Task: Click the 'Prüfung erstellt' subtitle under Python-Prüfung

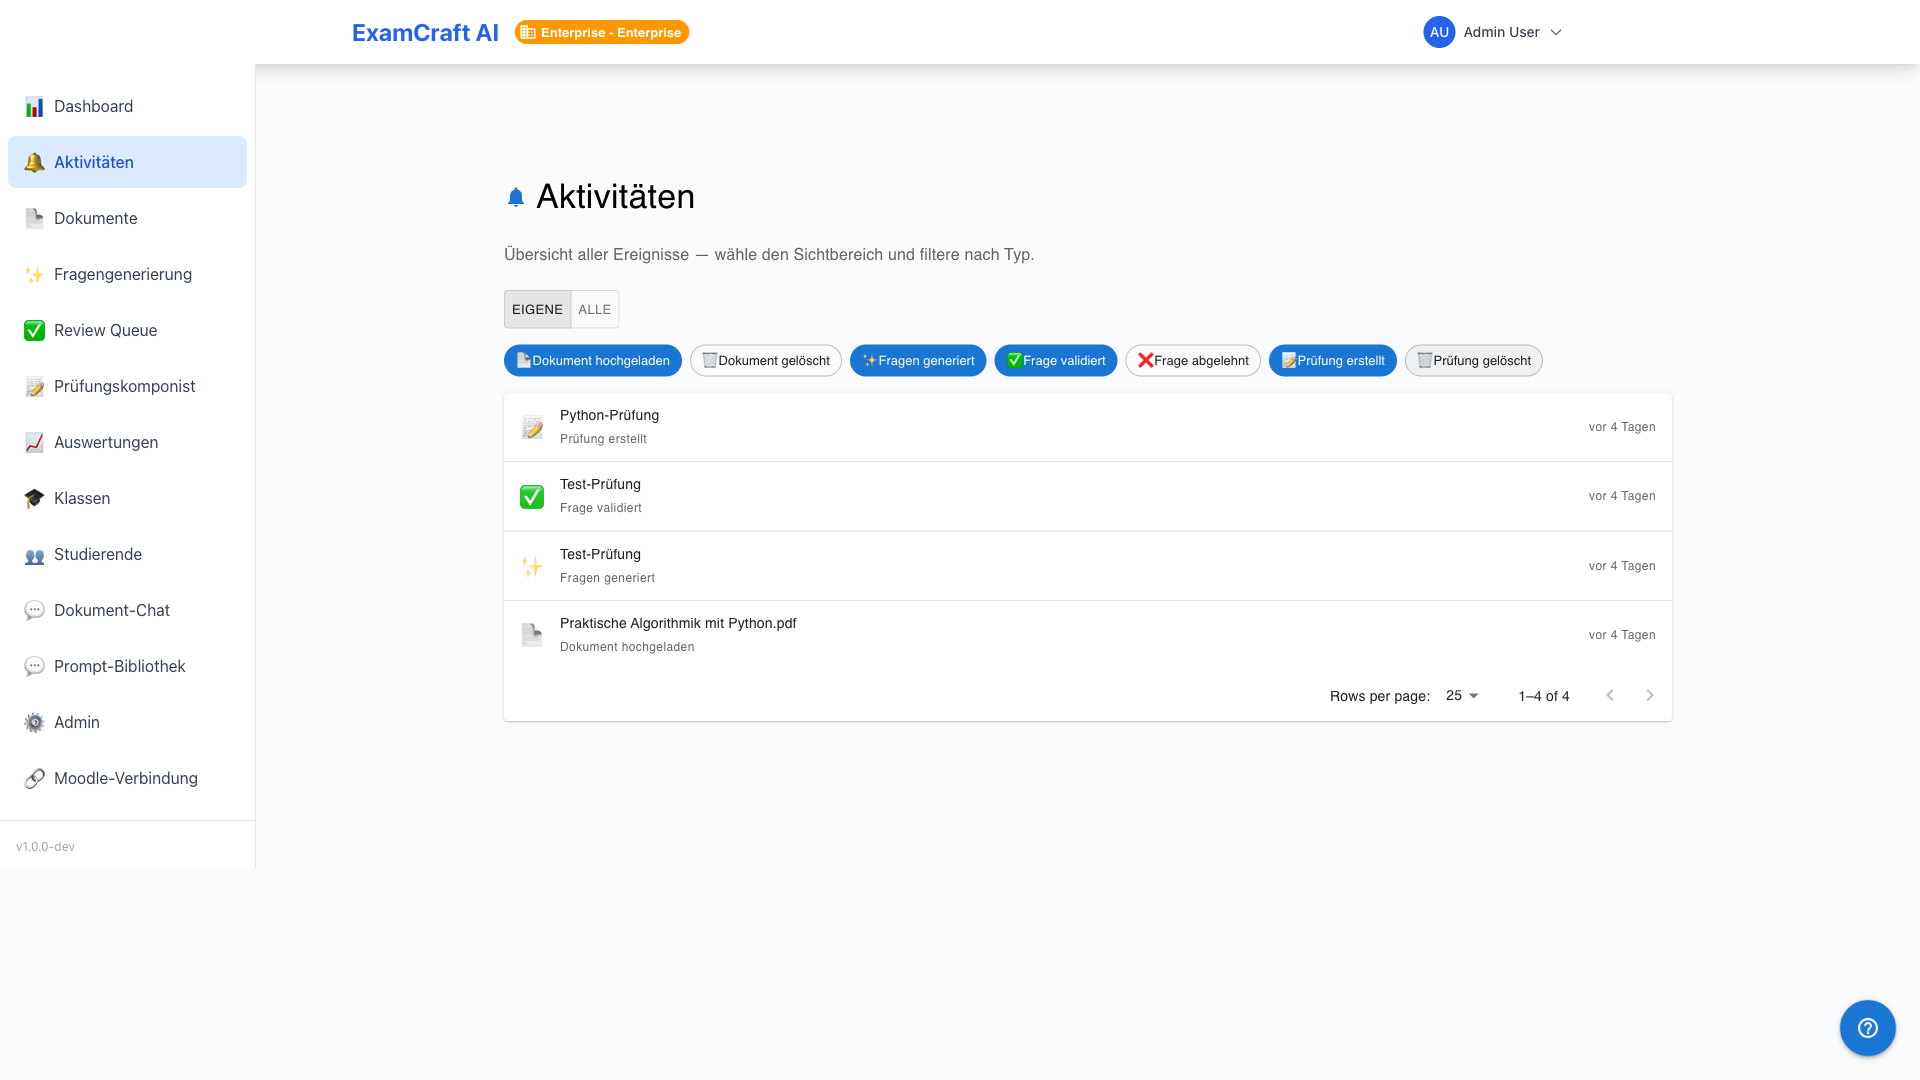Action: point(603,439)
